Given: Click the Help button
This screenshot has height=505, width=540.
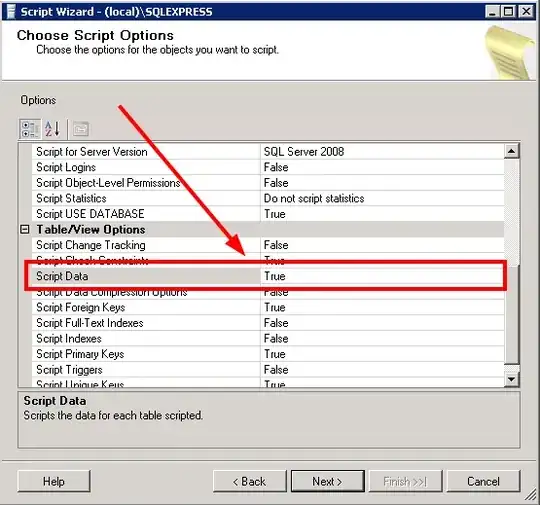Looking at the screenshot, I should point(54,481).
